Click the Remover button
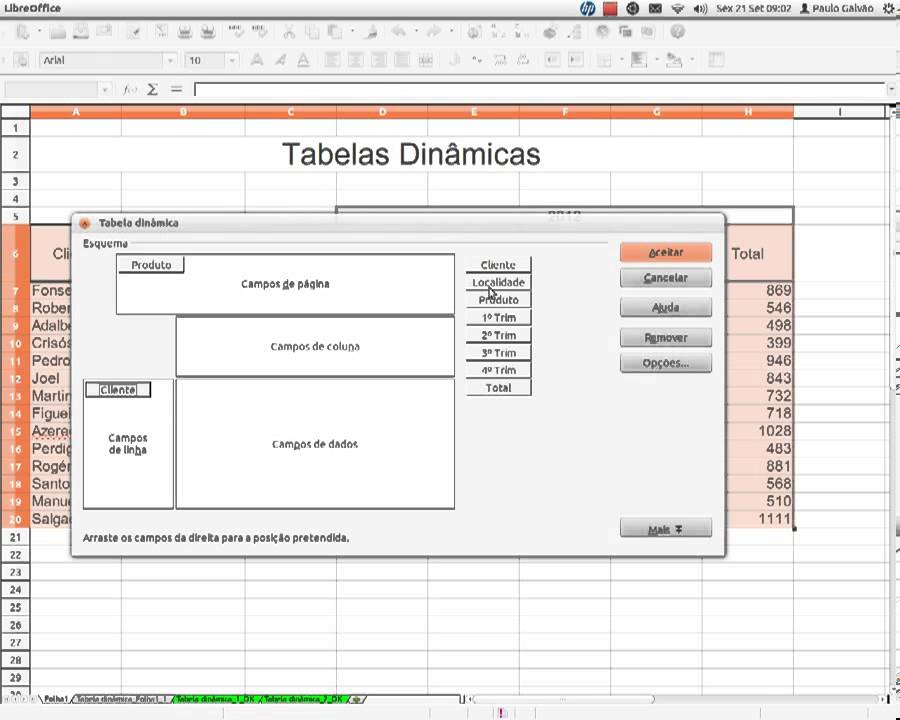Screen dimensions: 900x720 click(666, 338)
